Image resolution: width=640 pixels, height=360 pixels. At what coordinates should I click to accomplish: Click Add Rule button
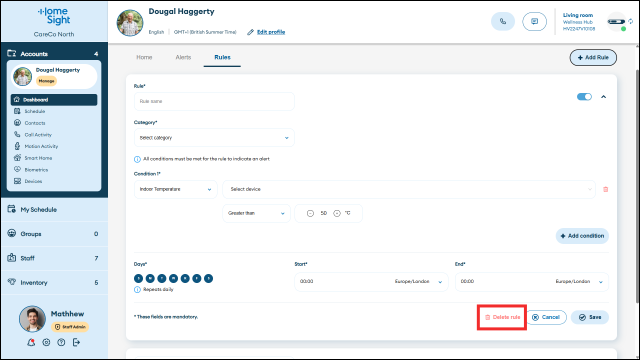[593, 58]
